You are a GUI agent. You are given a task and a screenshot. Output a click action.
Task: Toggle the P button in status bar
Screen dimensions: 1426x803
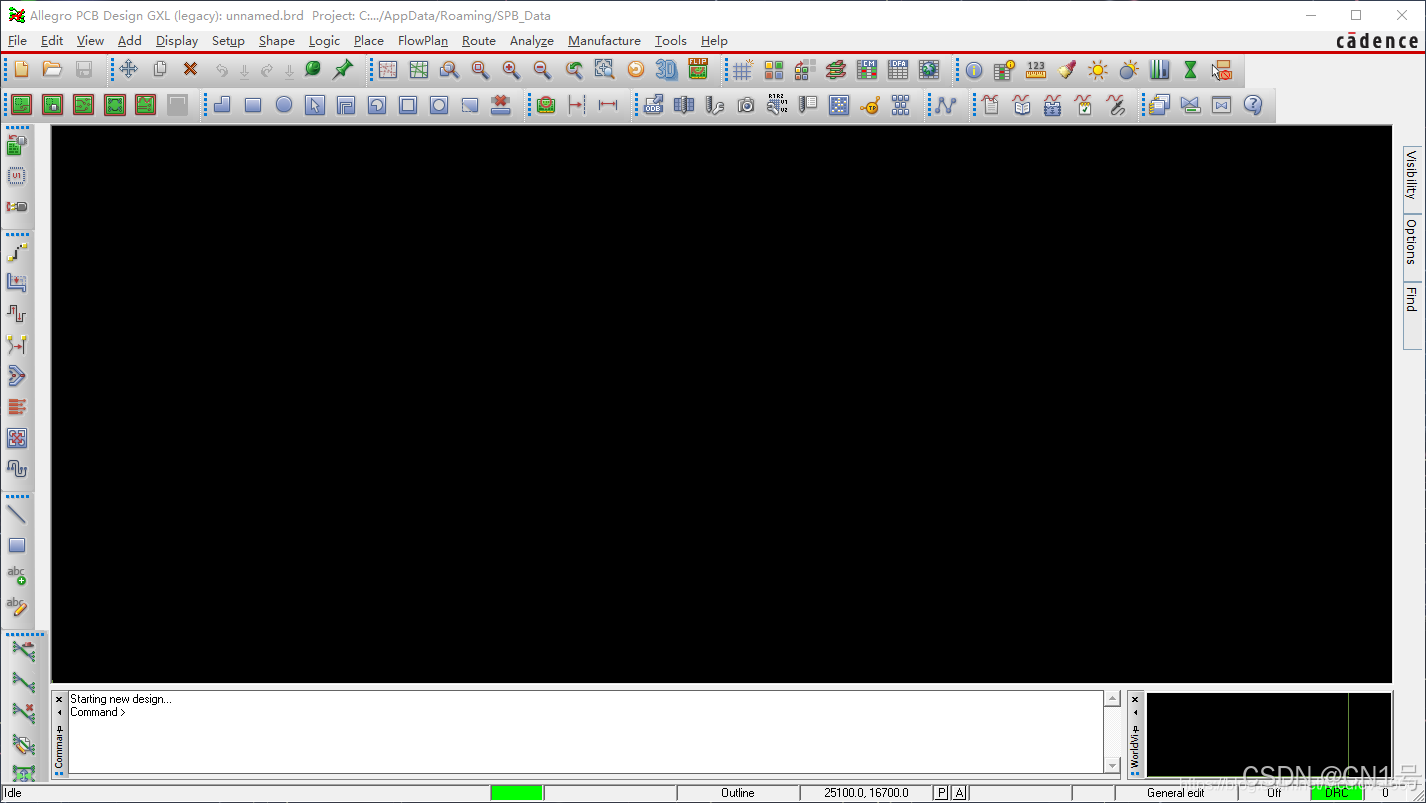coord(941,793)
